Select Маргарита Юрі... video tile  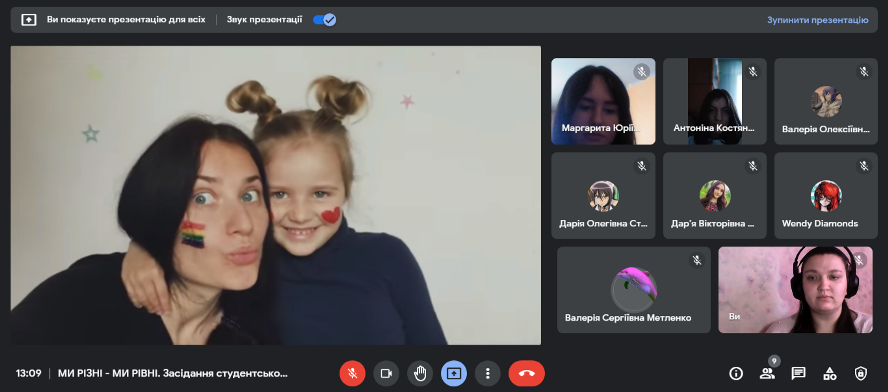(x=603, y=101)
